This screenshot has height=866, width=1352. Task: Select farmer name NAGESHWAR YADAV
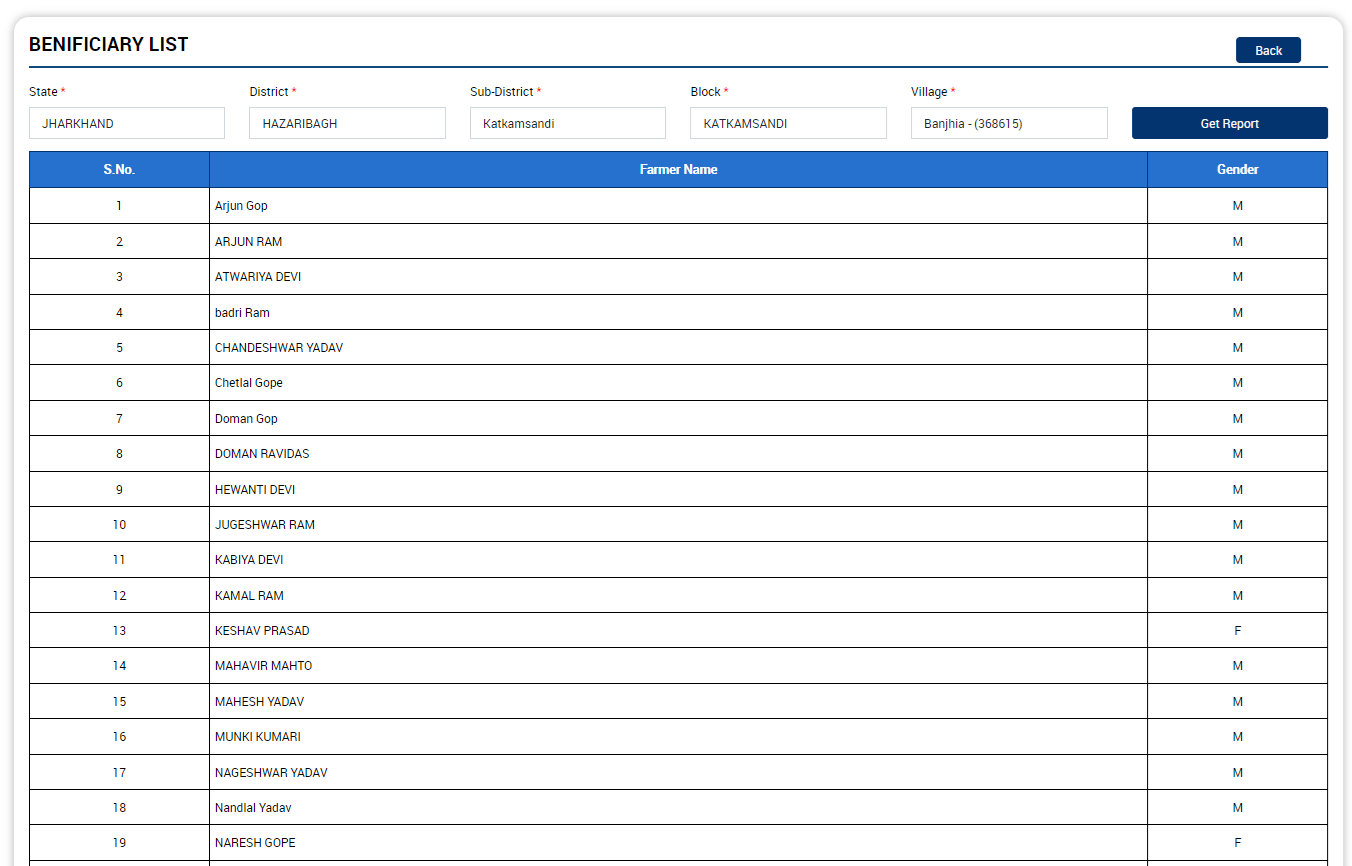coord(271,773)
